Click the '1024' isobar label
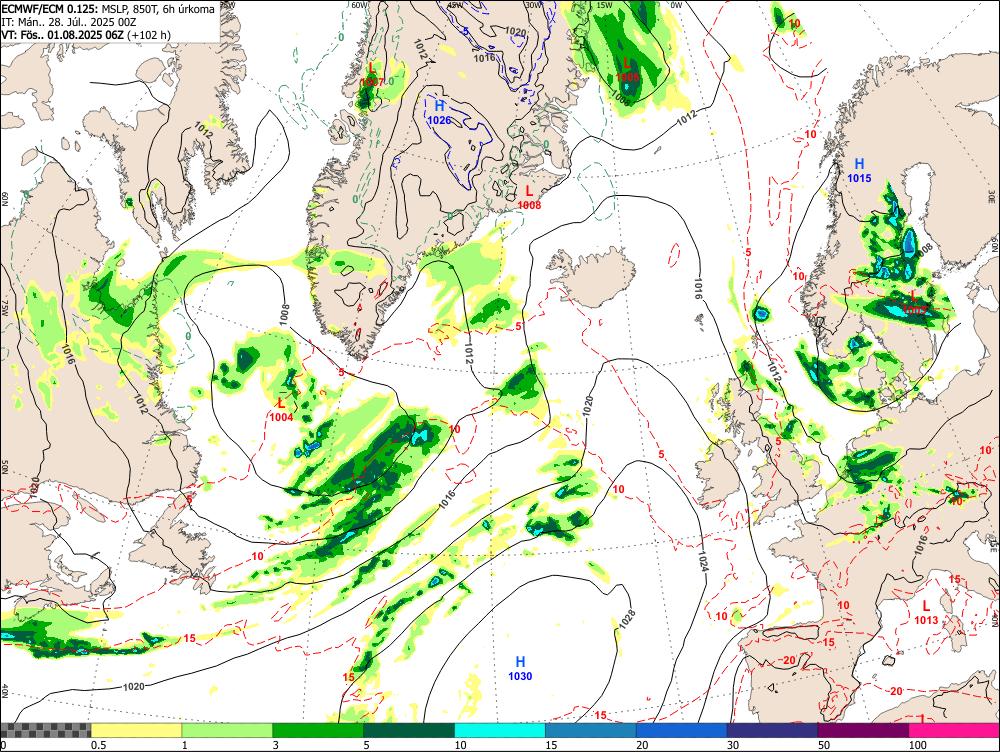This screenshot has height=752, width=1000. pyautogui.click(x=703, y=559)
